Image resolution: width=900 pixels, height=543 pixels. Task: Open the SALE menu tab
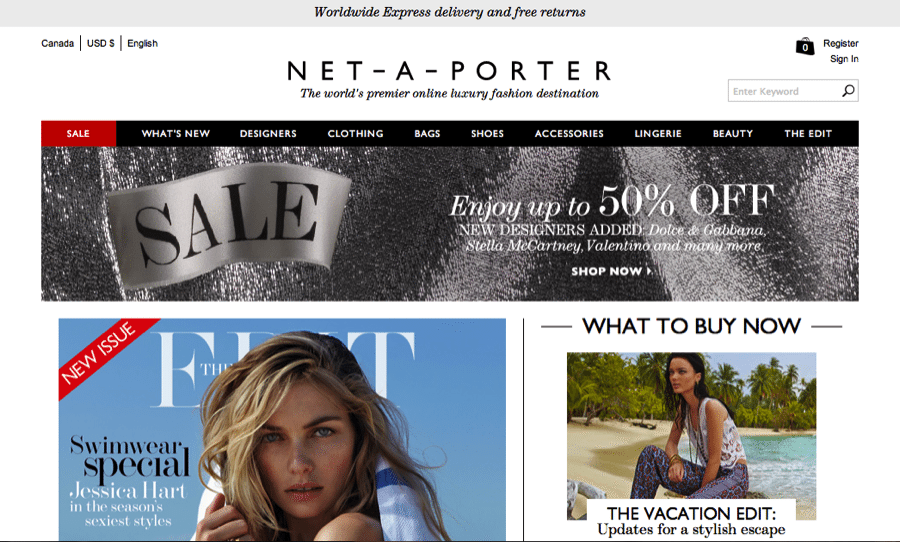(78, 134)
